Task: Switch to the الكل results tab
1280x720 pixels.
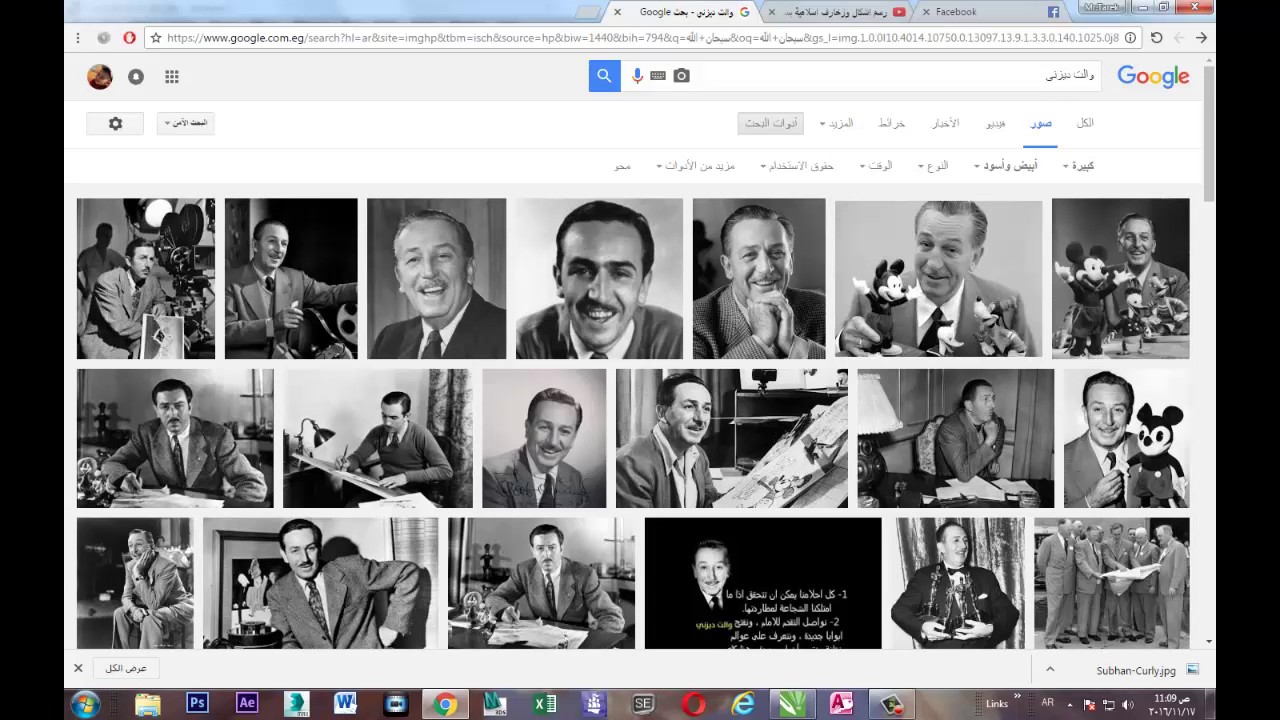Action: pyautogui.click(x=1085, y=123)
